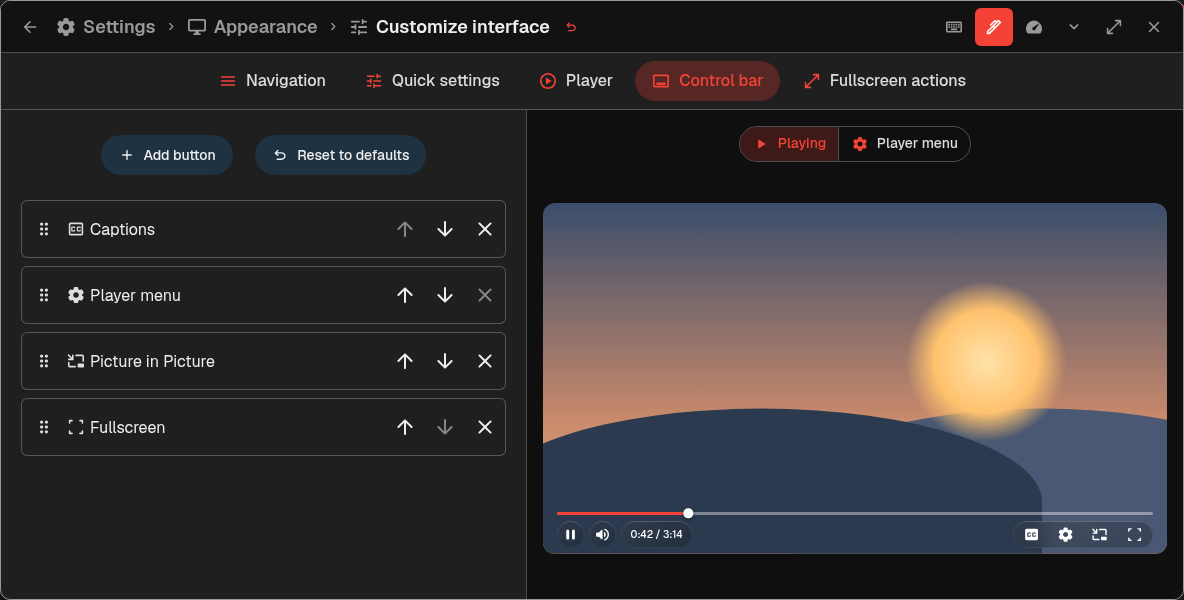Image resolution: width=1184 pixels, height=600 pixels.
Task: Click the video progress bar handle
Action: pos(688,513)
